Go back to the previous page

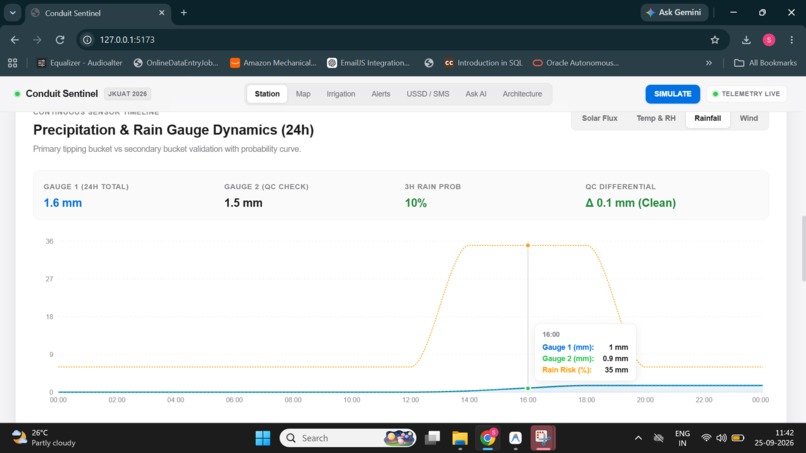pos(14,40)
